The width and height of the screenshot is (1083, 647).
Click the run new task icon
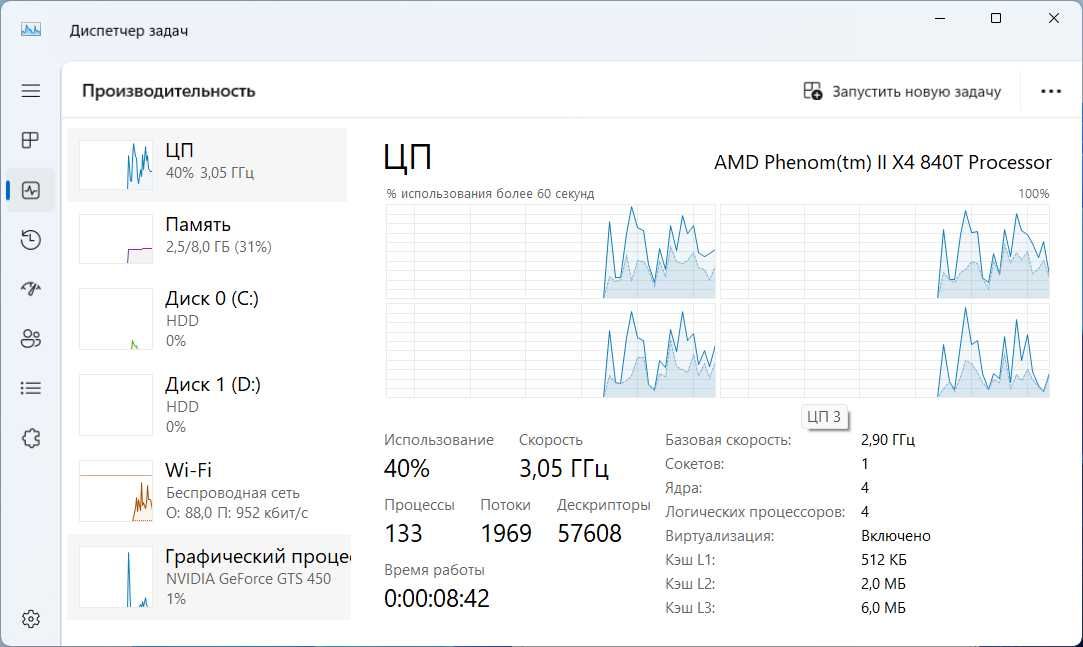click(812, 91)
